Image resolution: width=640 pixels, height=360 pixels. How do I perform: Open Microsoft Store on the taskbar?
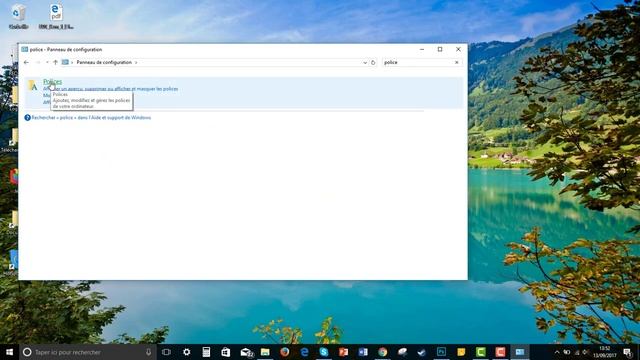pos(226,352)
